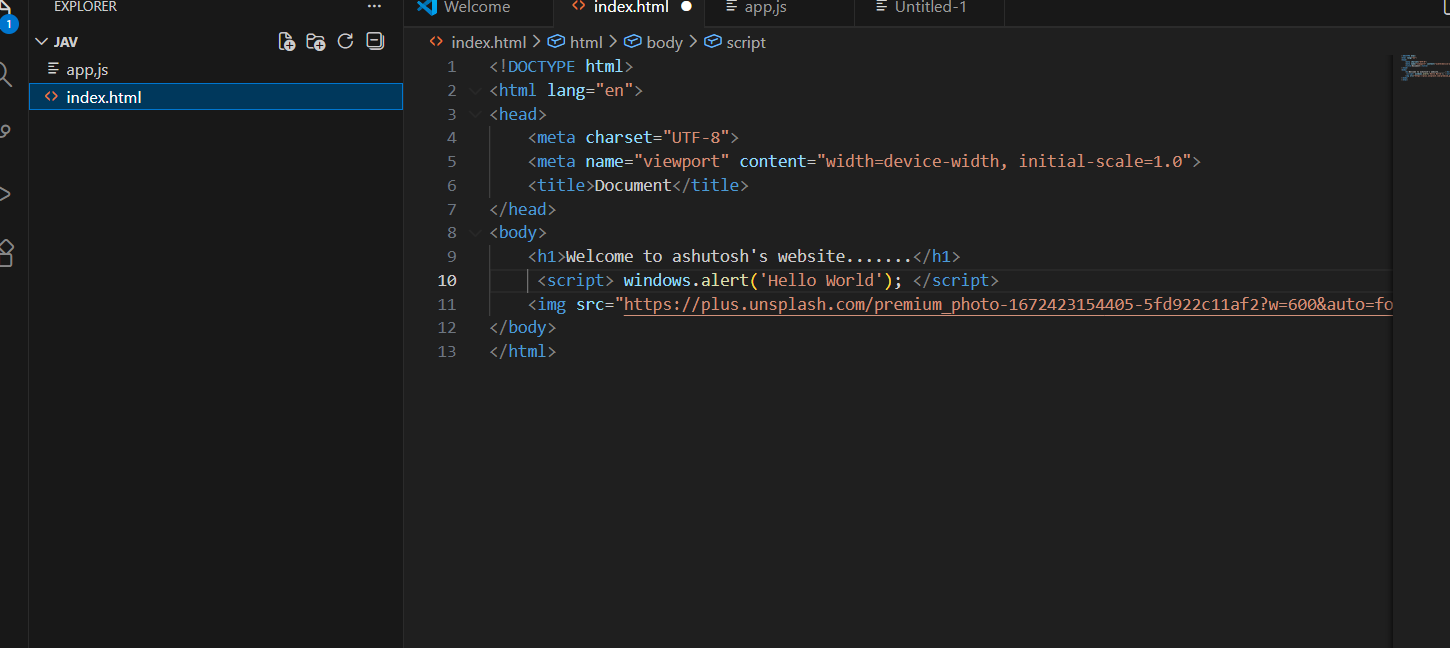Image resolution: width=1450 pixels, height=648 pixels.
Task: Click the body breadcrumb item
Action: (664, 42)
